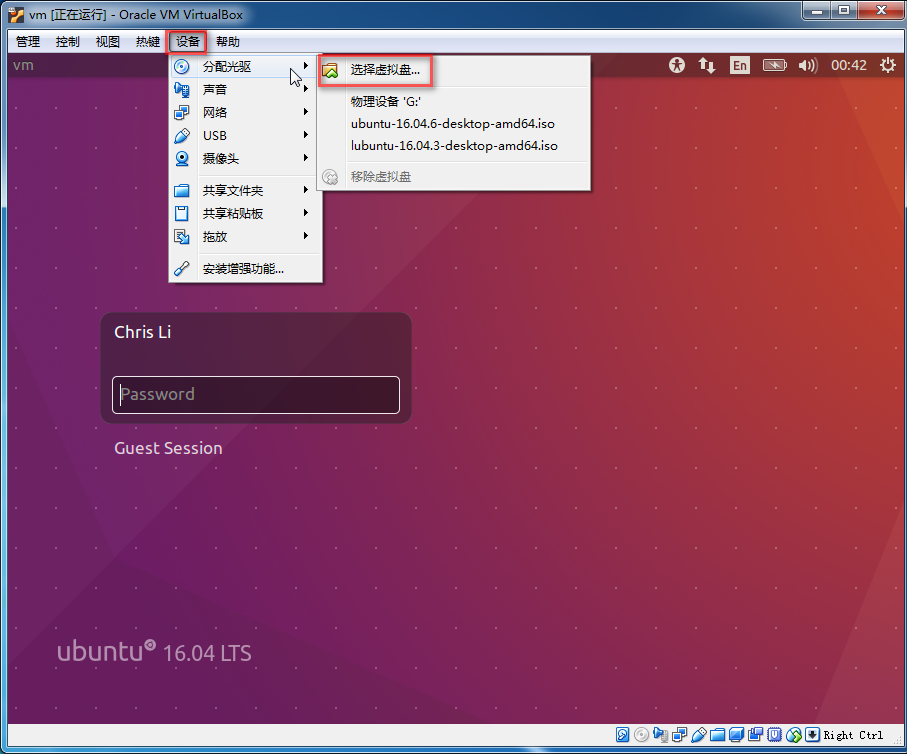Open the Ubuntu volume indicator

point(808,65)
